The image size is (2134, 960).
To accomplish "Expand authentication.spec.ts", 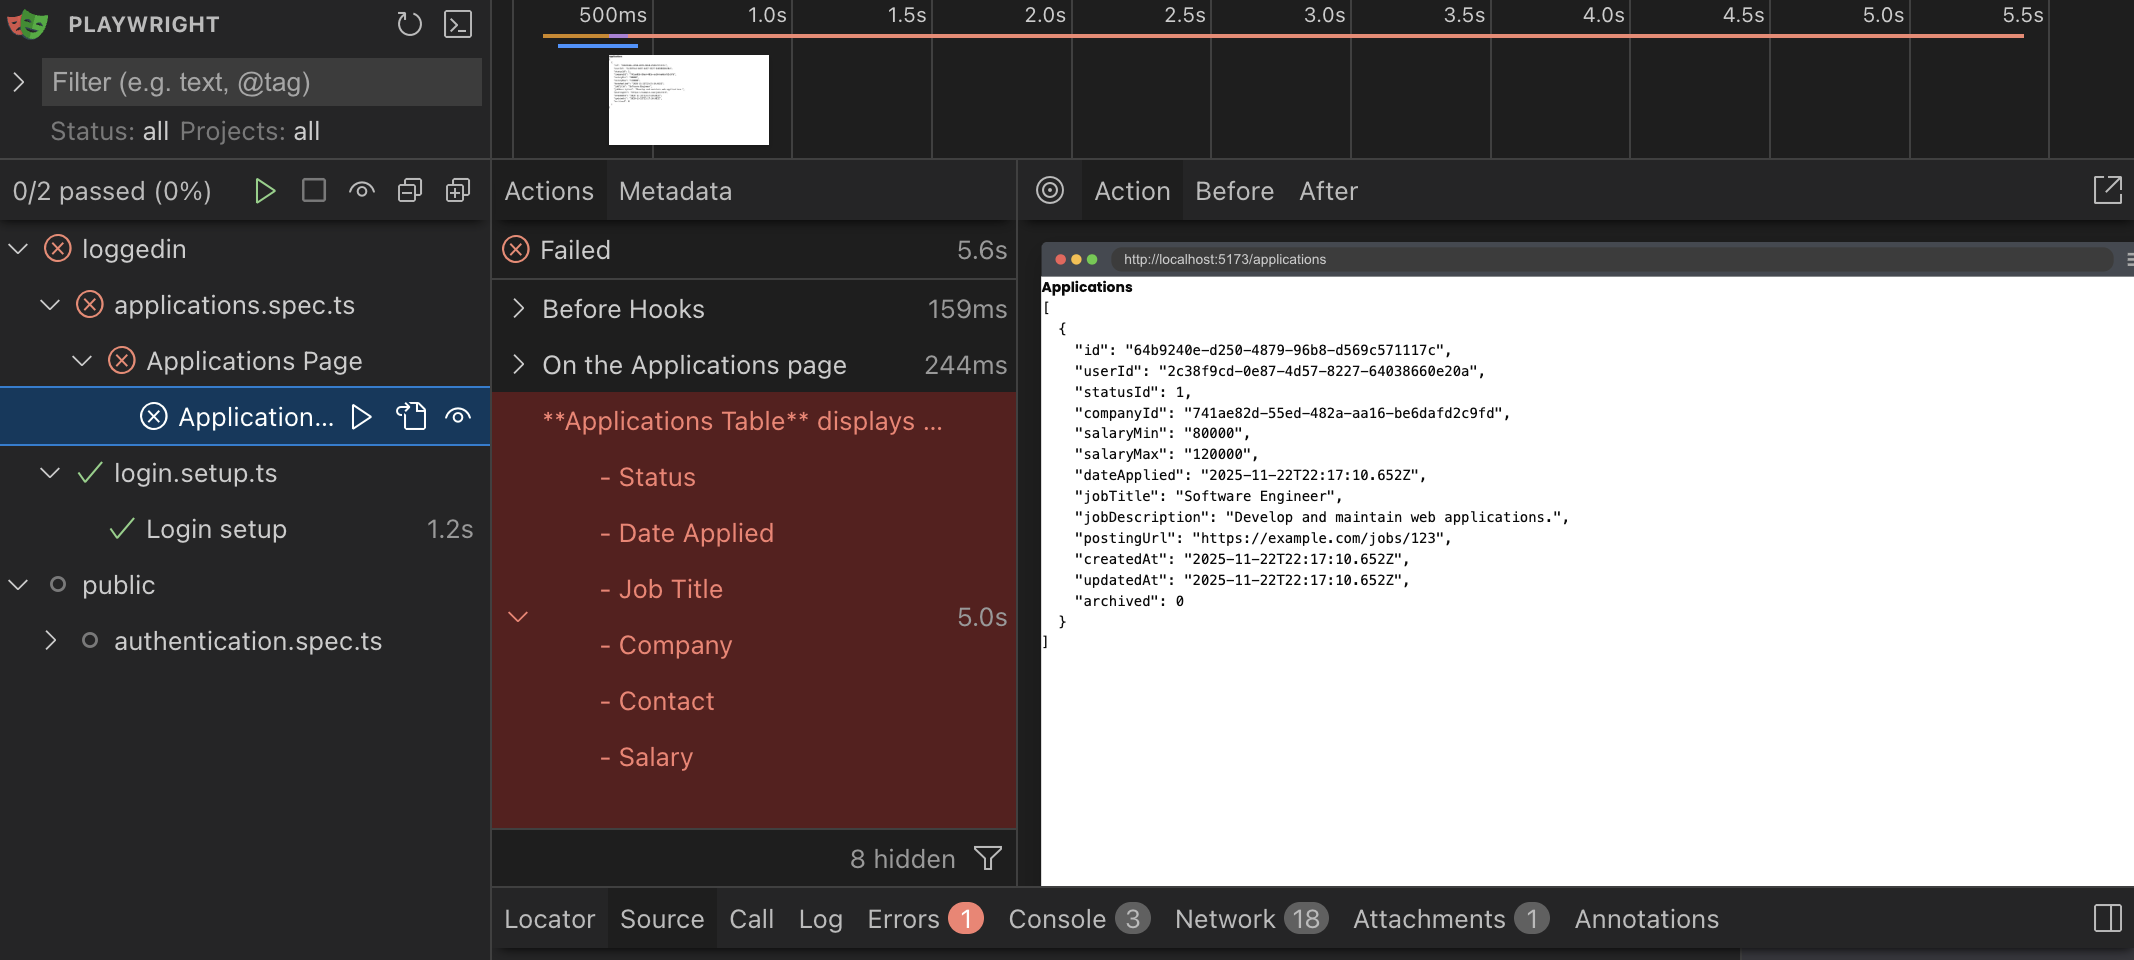I will [51, 640].
